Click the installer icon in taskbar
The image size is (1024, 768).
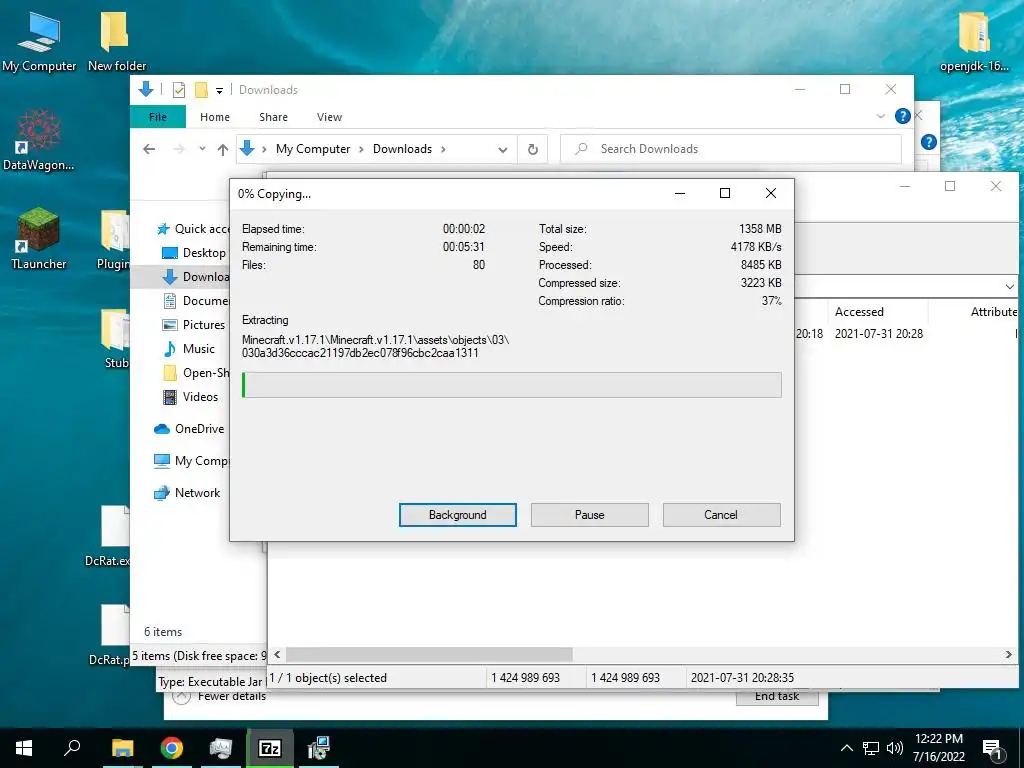point(319,748)
